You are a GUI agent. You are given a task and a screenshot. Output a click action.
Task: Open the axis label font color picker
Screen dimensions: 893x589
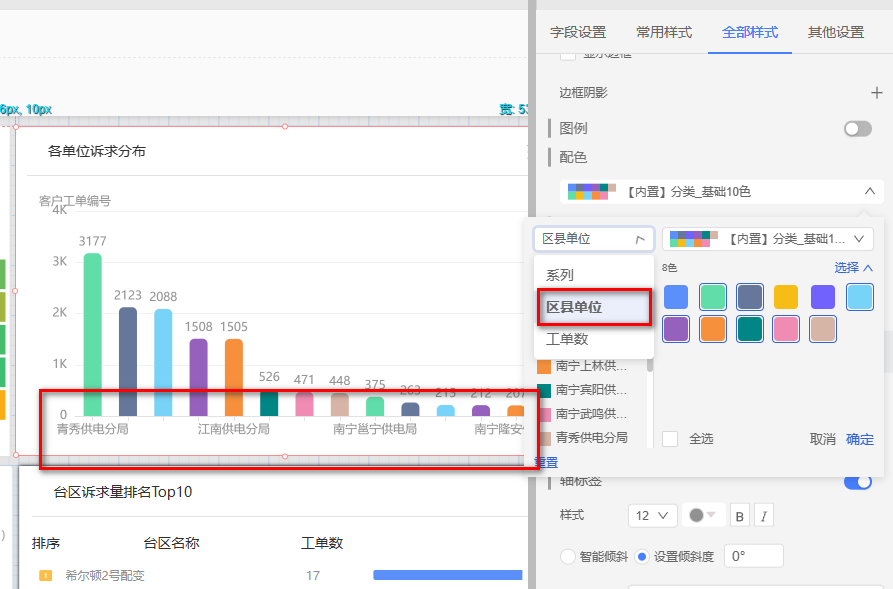[x=702, y=516]
